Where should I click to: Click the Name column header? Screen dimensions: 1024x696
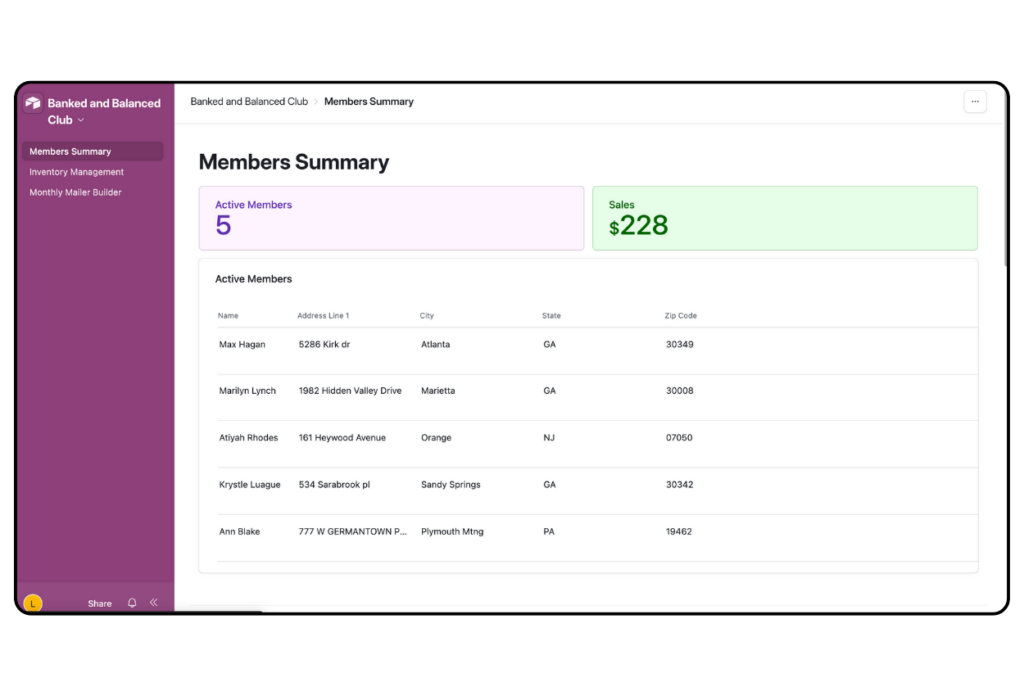pyautogui.click(x=227, y=315)
